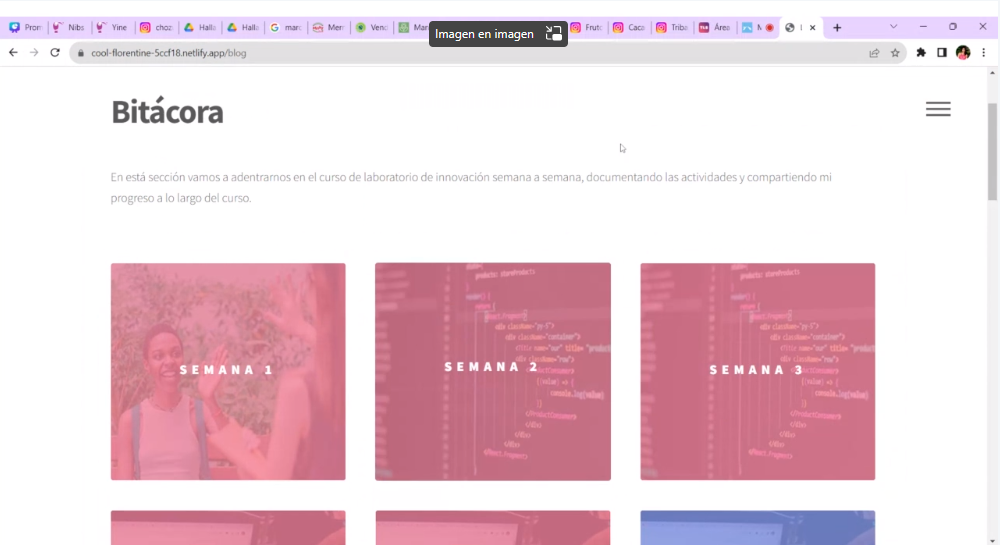
Task: Open the hamburger menu beside Bitácora
Action: click(x=938, y=109)
